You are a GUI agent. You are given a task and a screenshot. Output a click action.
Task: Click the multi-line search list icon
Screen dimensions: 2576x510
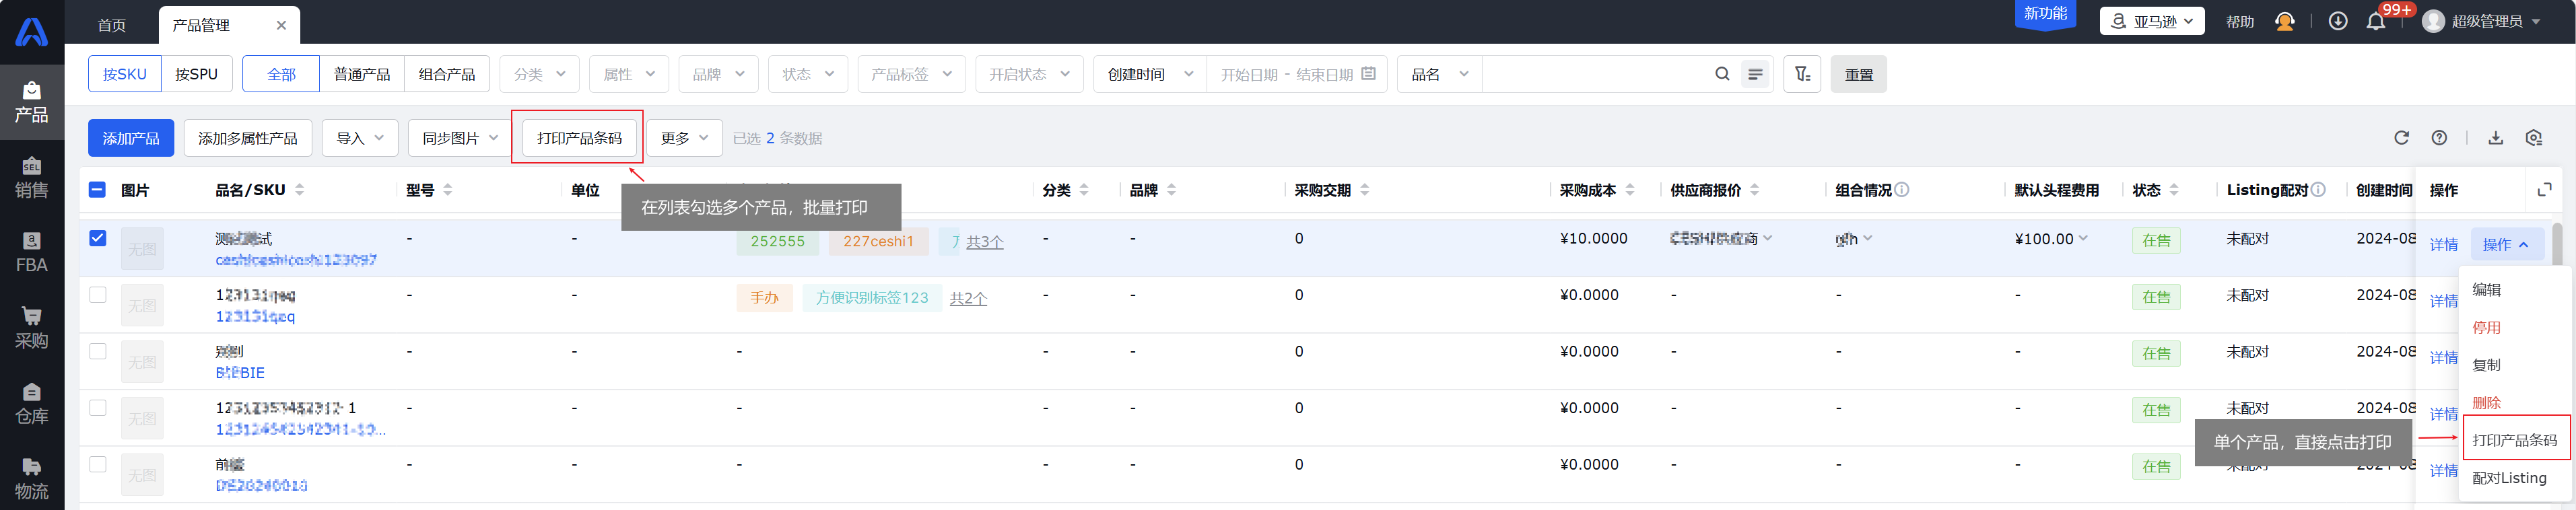[1755, 74]
